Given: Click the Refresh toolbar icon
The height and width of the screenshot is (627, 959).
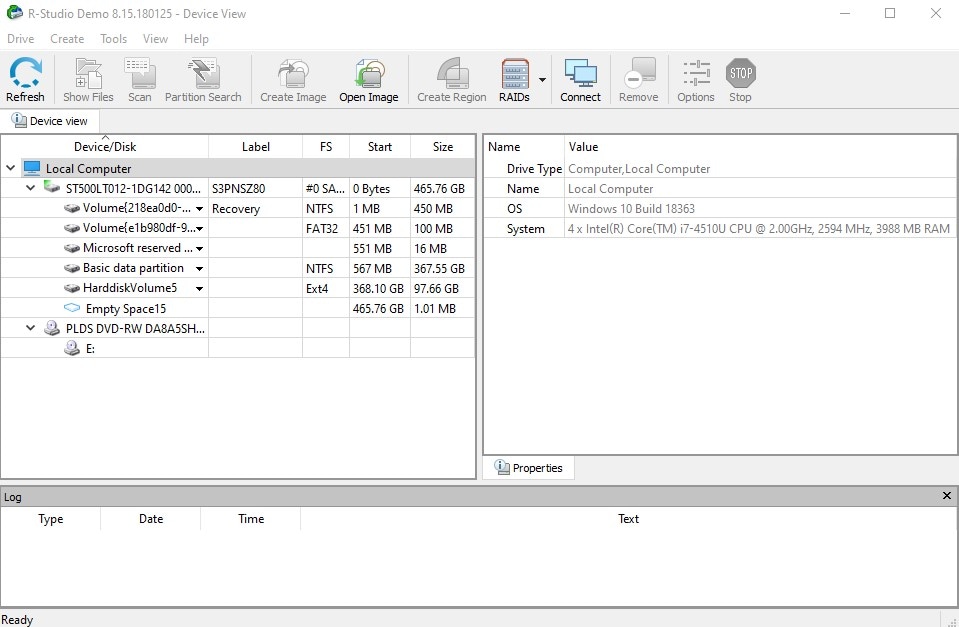Looking at the screenshot, I should pyautogui.click(x=25, y=73).
